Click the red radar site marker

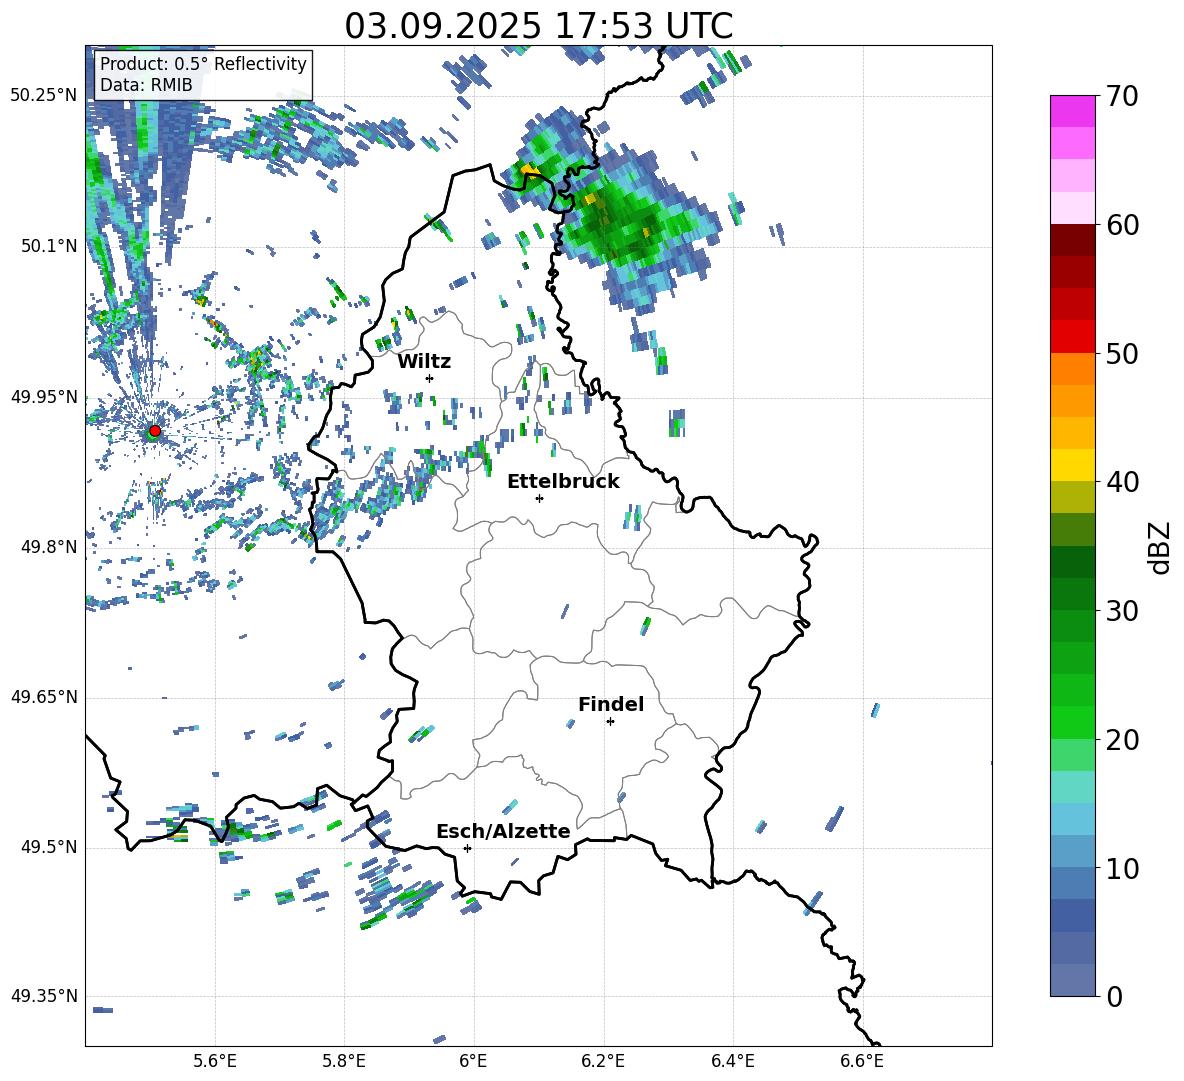pos(155,431)
